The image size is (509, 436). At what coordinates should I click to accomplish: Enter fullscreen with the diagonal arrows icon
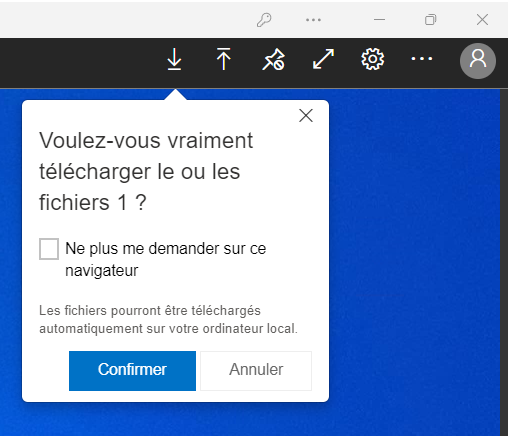[323, 59]
